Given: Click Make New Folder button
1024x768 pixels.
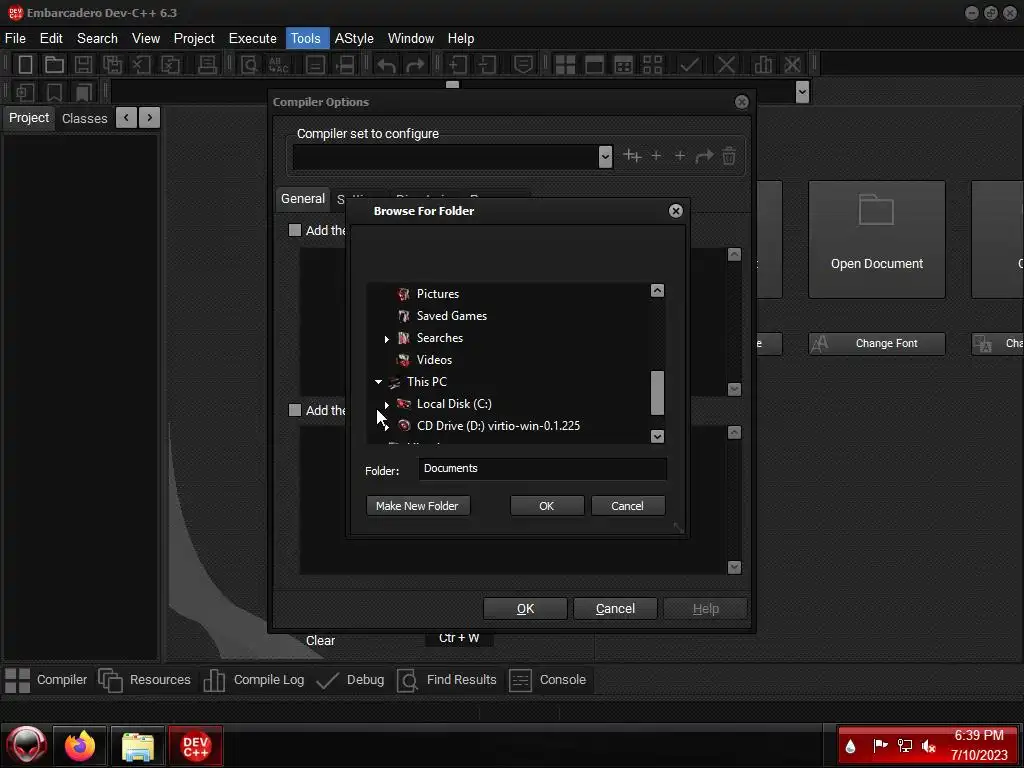Looking at the screenshot, I should pyautogui.click(x=418, y=506).
